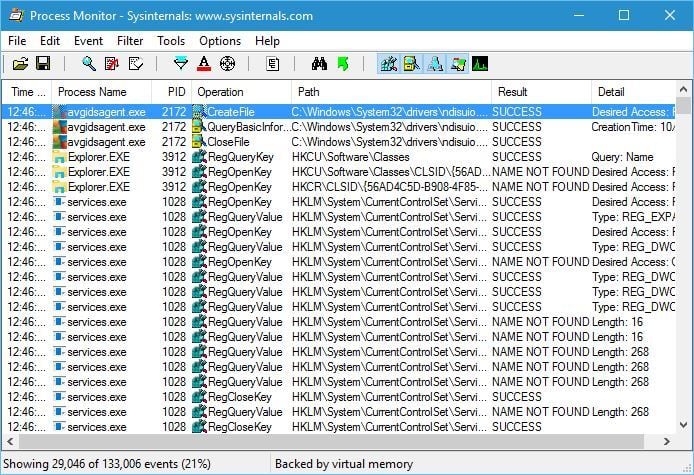
Task: Click the horizontal scrollbar right arrow
Action: [667, 441]
